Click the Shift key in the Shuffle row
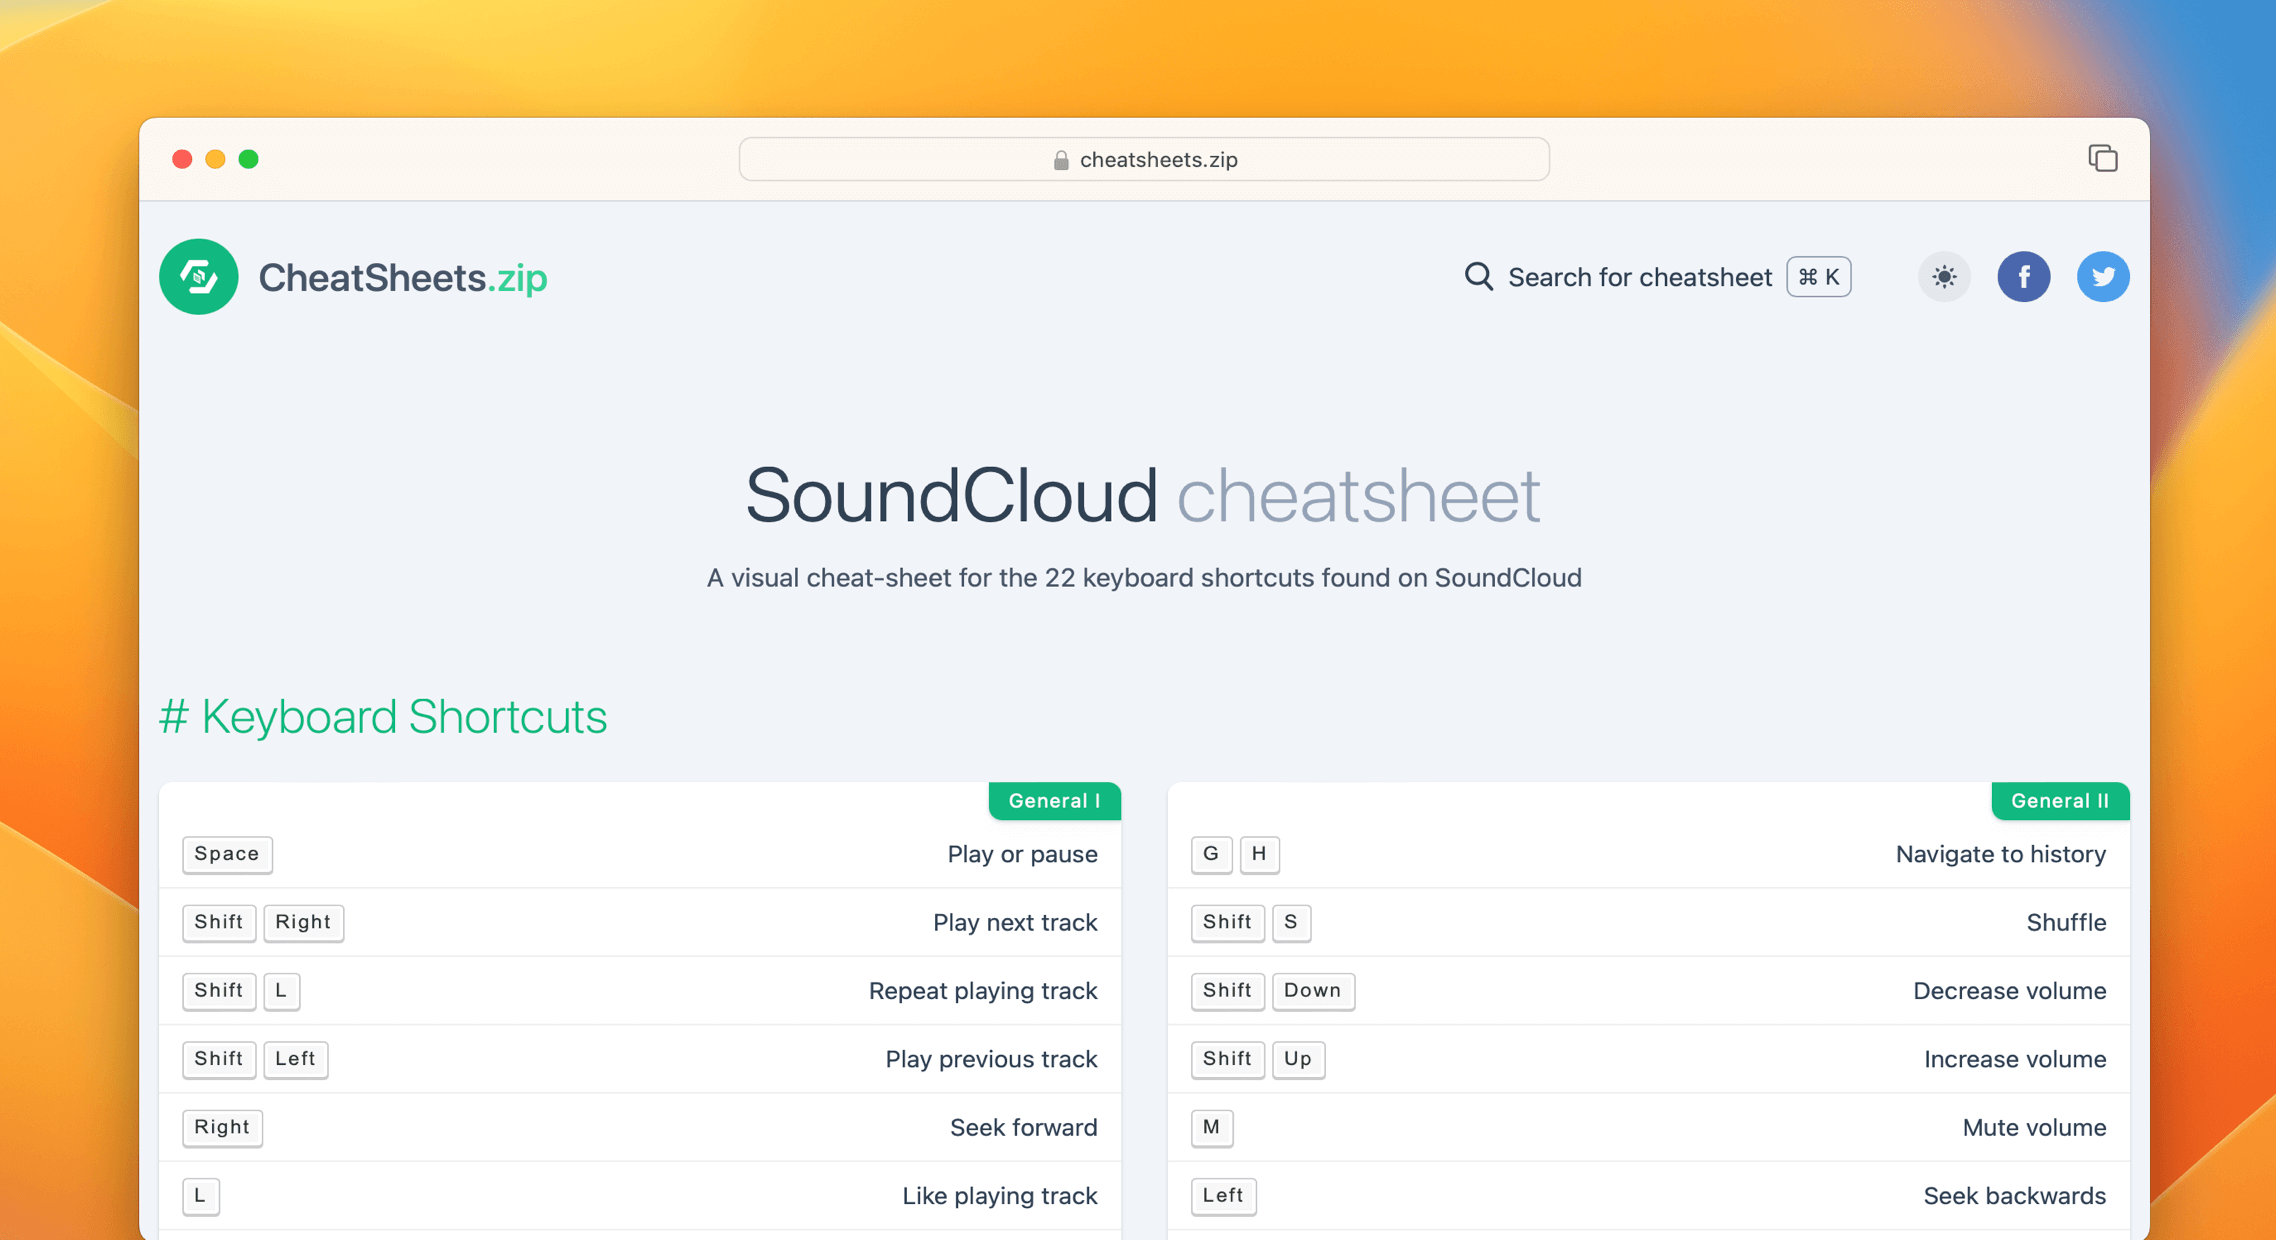2276x1240 pixels. click(1227, 922)
